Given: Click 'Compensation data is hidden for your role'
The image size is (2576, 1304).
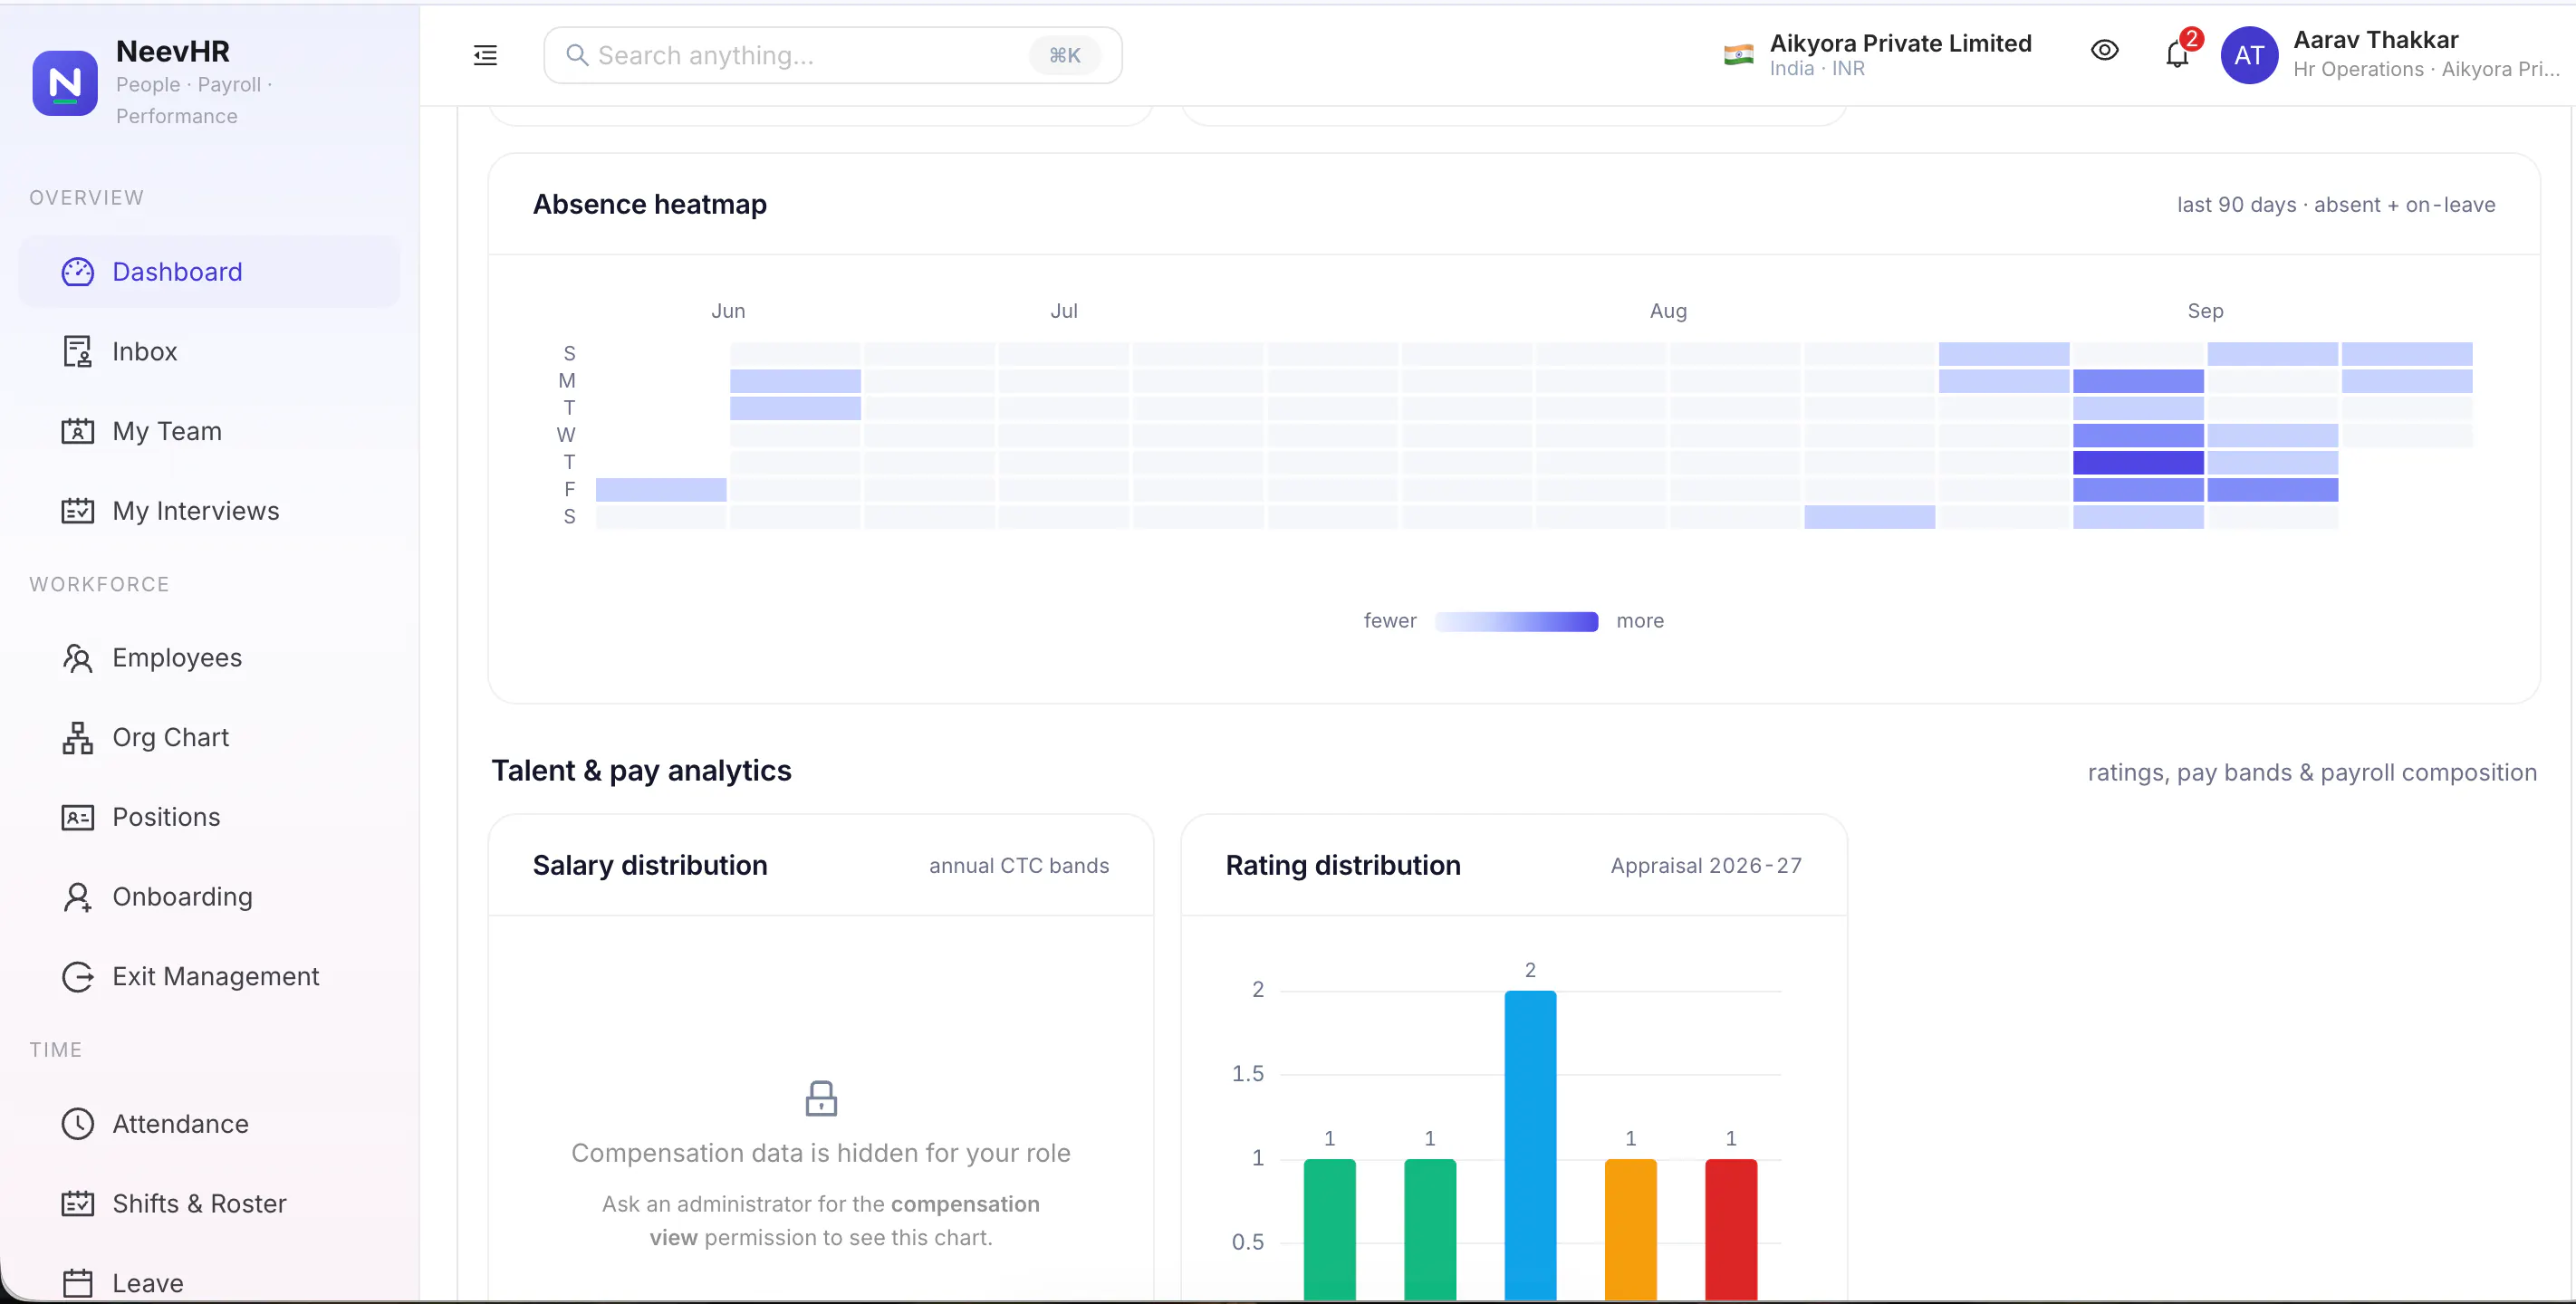Looking at the screenshot, I should pyautogui.click(x=821, y=1153).
